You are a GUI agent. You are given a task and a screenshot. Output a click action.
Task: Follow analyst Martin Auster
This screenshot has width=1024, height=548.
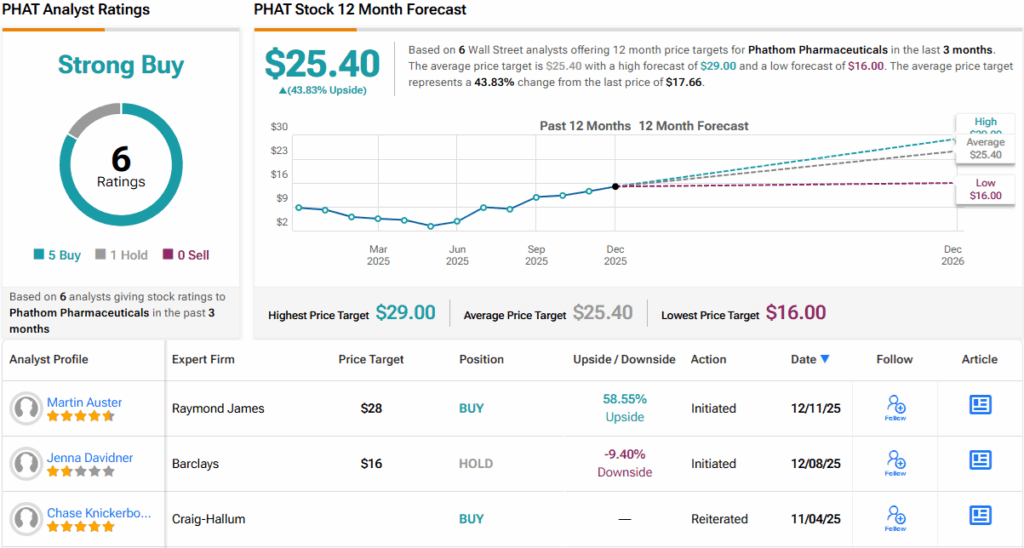(895, 406)
